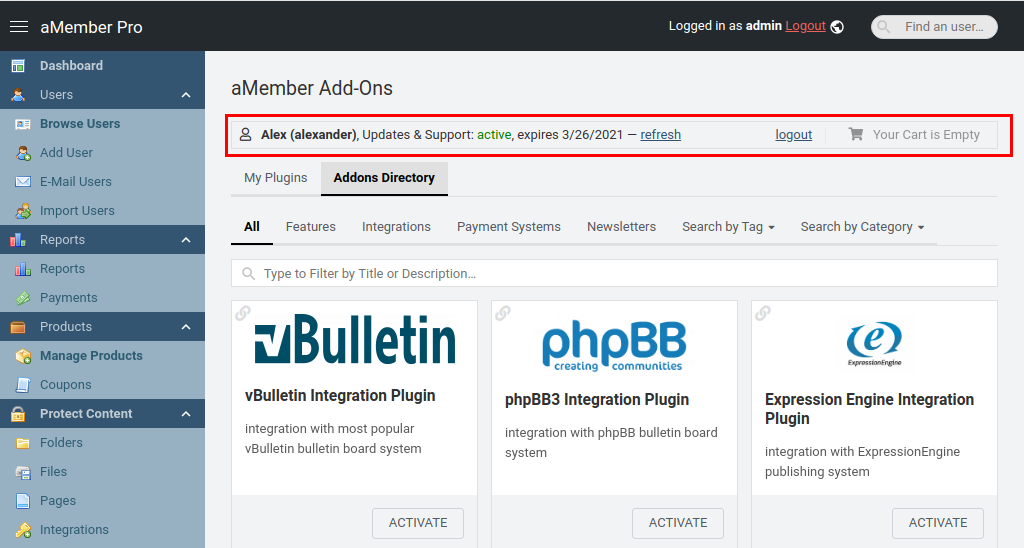The image size is (1024, 548).
Task: Collapse the Reports sidebar section
Action: [x=186, y=240]
